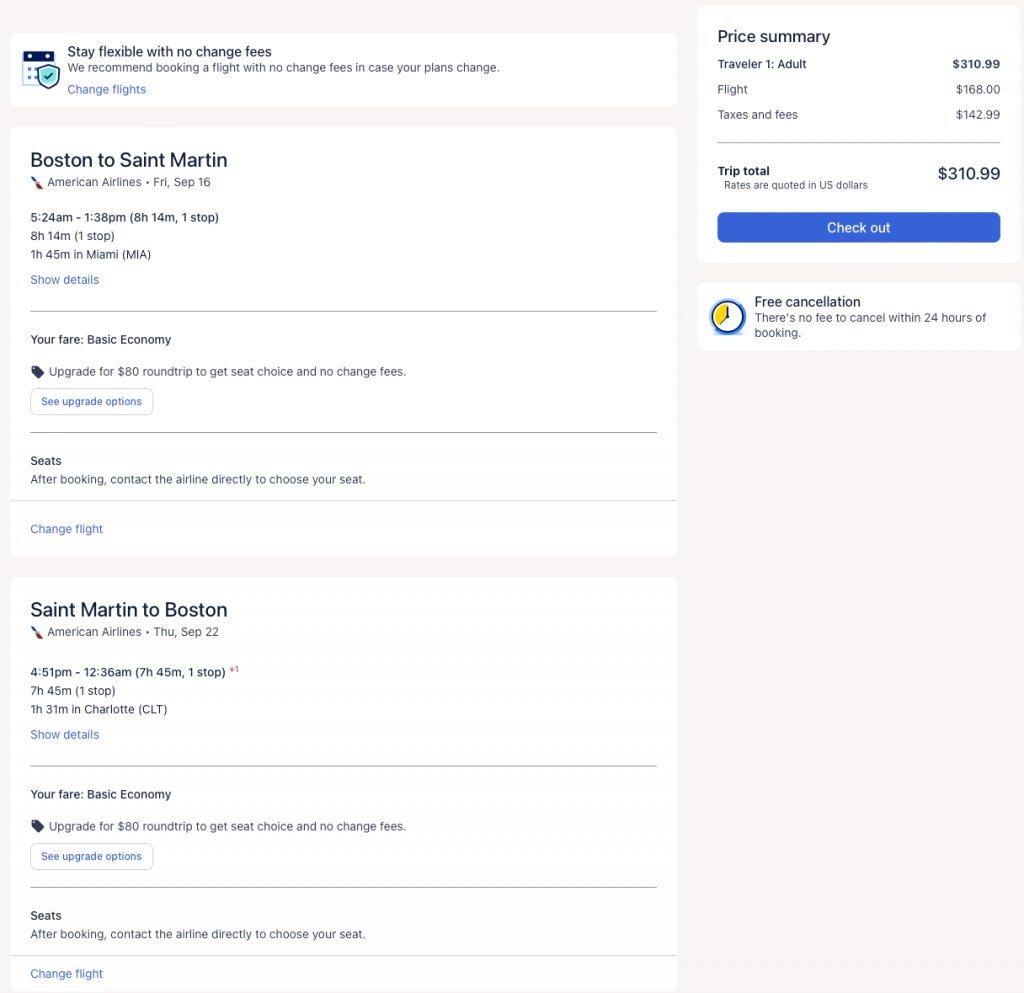Click the upgrade tag icon for the Boston departure
Viewport: 1024px width, 993px height.
pos(38,372)
